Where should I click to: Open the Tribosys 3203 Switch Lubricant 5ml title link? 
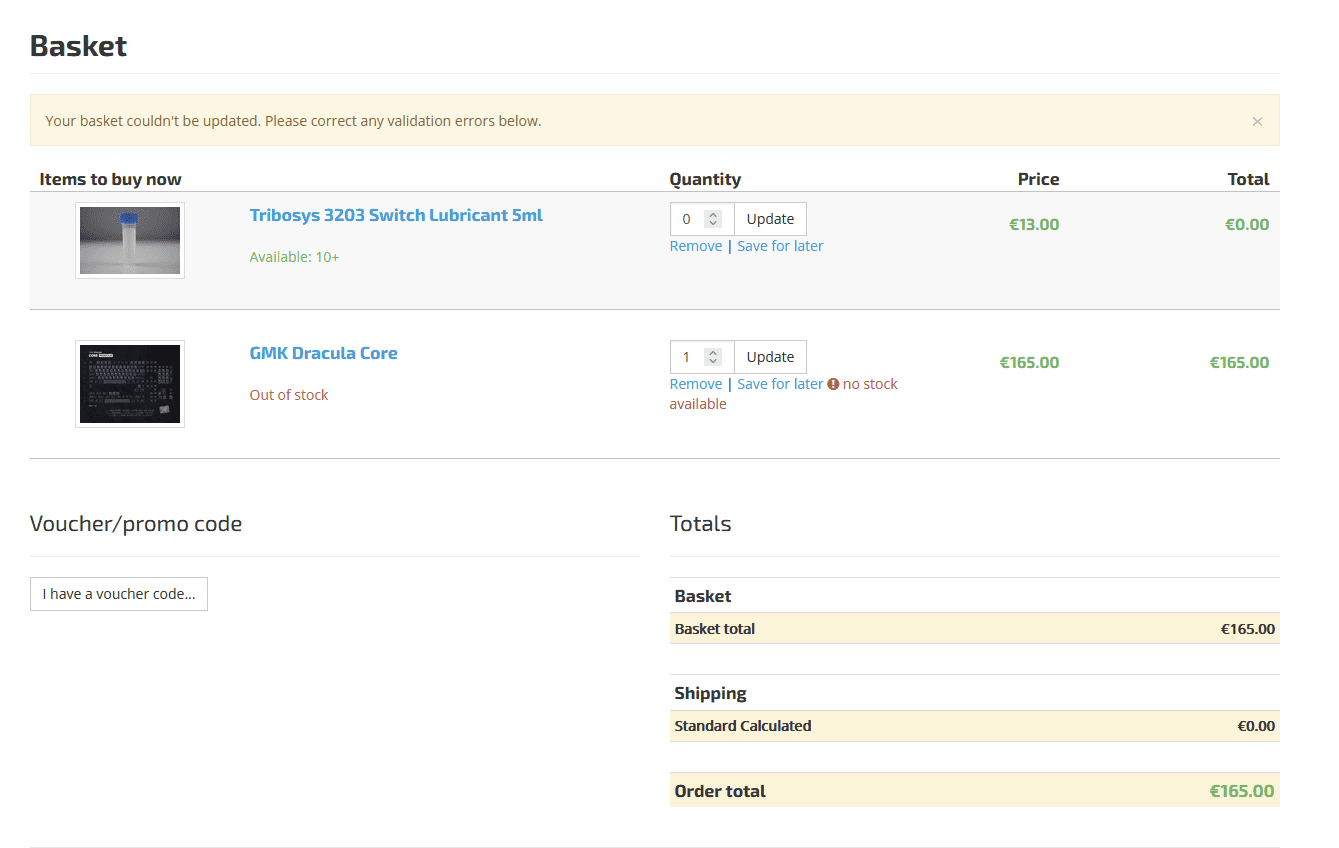396,215
